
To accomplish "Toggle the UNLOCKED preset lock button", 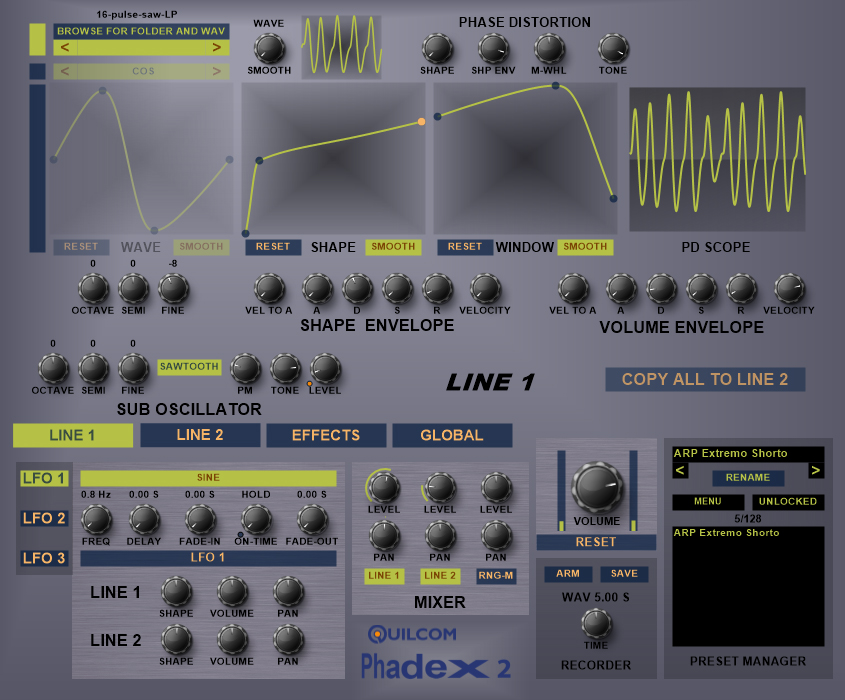I will coord(788,502).
